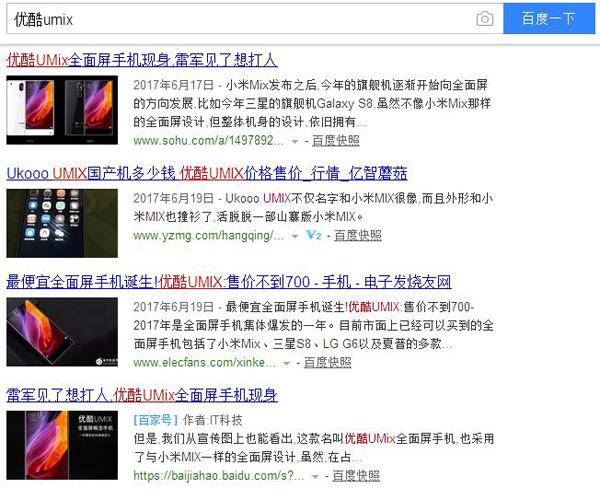Open 百度快照 for the yzmg.com result
This screenshot has height=500, width=600.
358,235
